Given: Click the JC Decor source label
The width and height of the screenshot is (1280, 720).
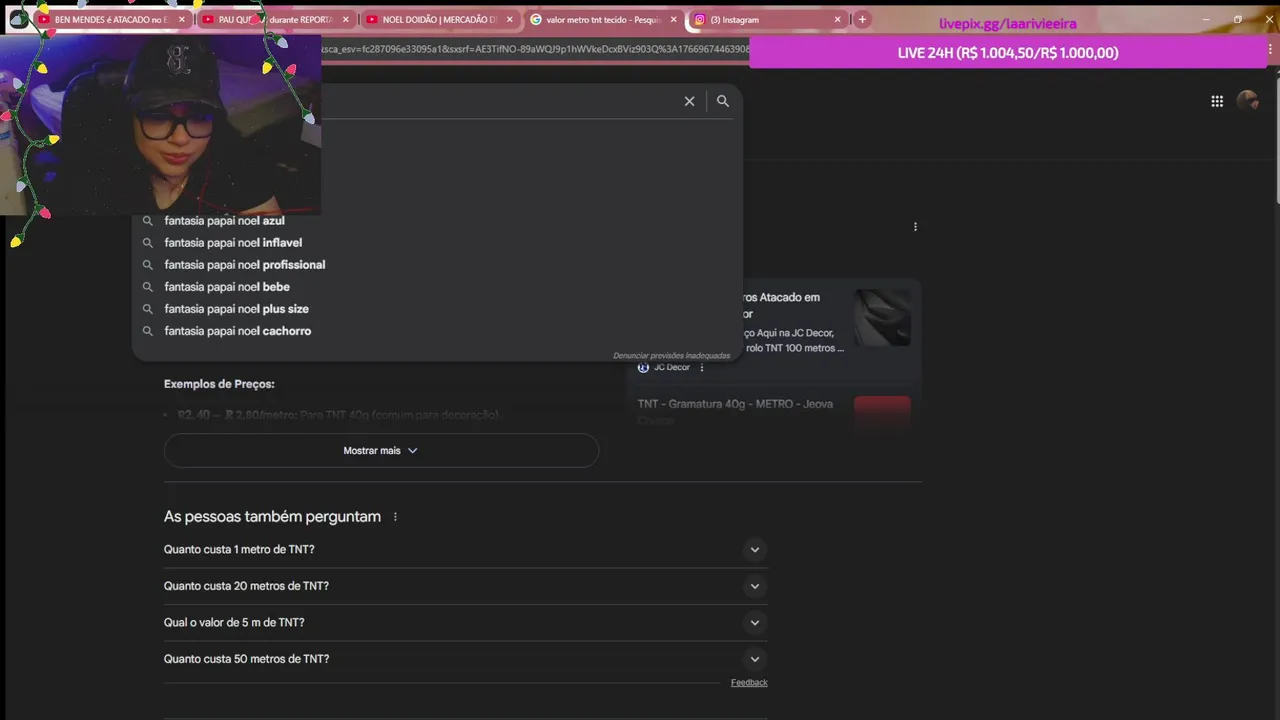Looking at the screenshot, I should click(672, 368).
